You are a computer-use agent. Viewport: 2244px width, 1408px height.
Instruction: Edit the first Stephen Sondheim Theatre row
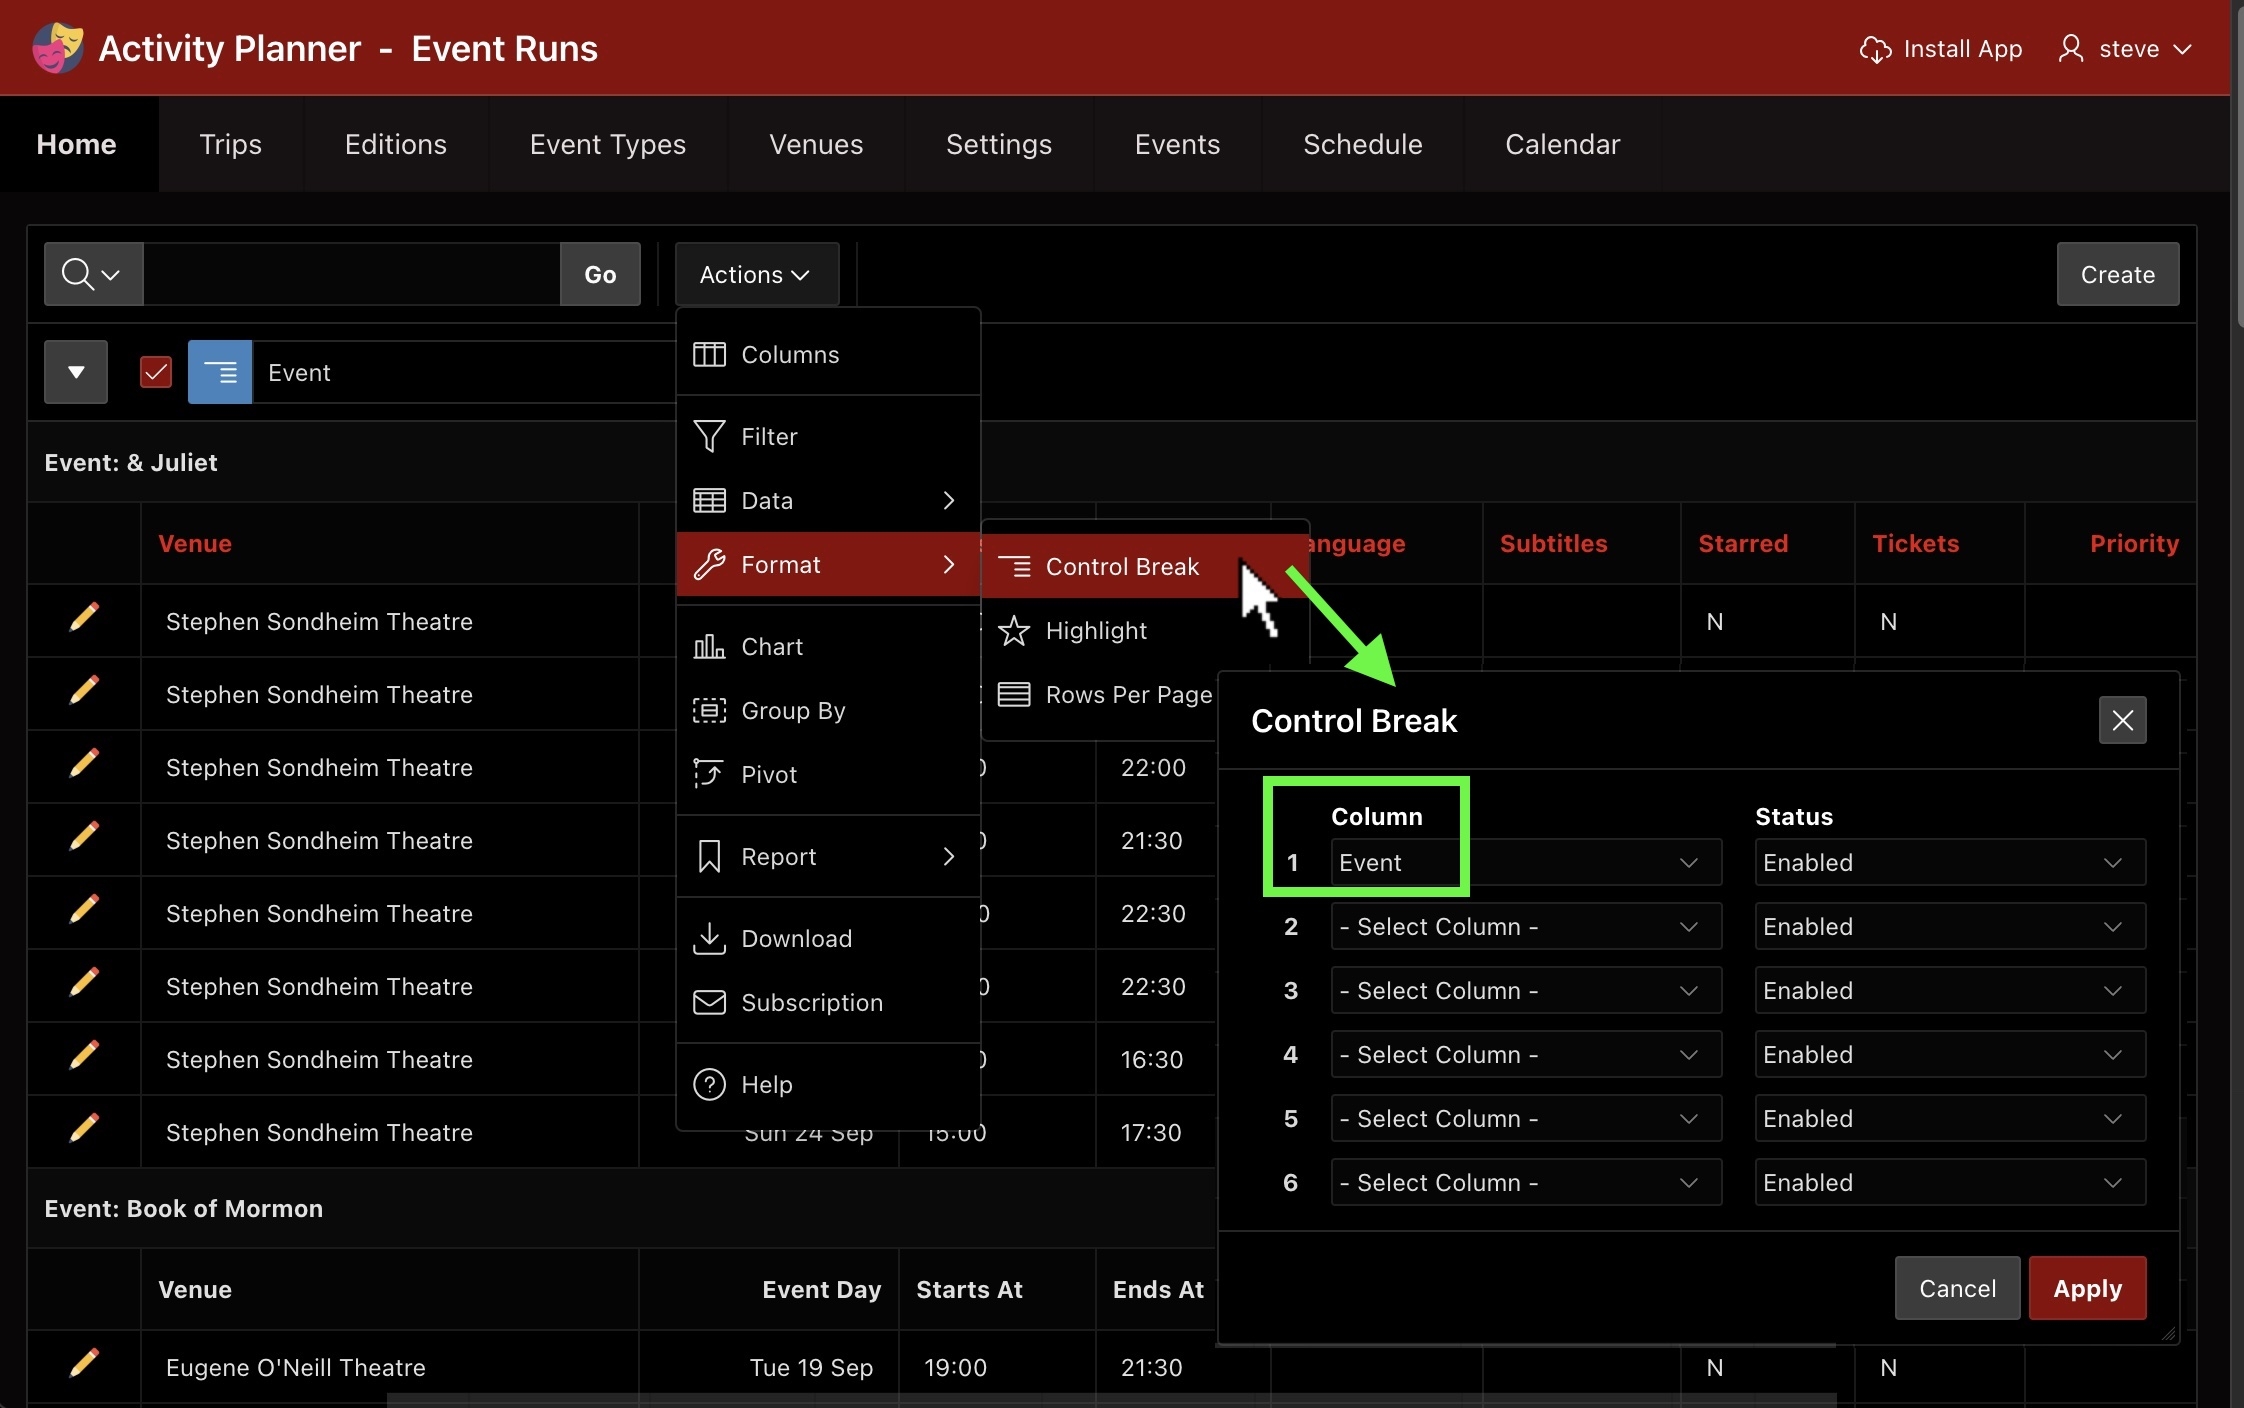85,617
